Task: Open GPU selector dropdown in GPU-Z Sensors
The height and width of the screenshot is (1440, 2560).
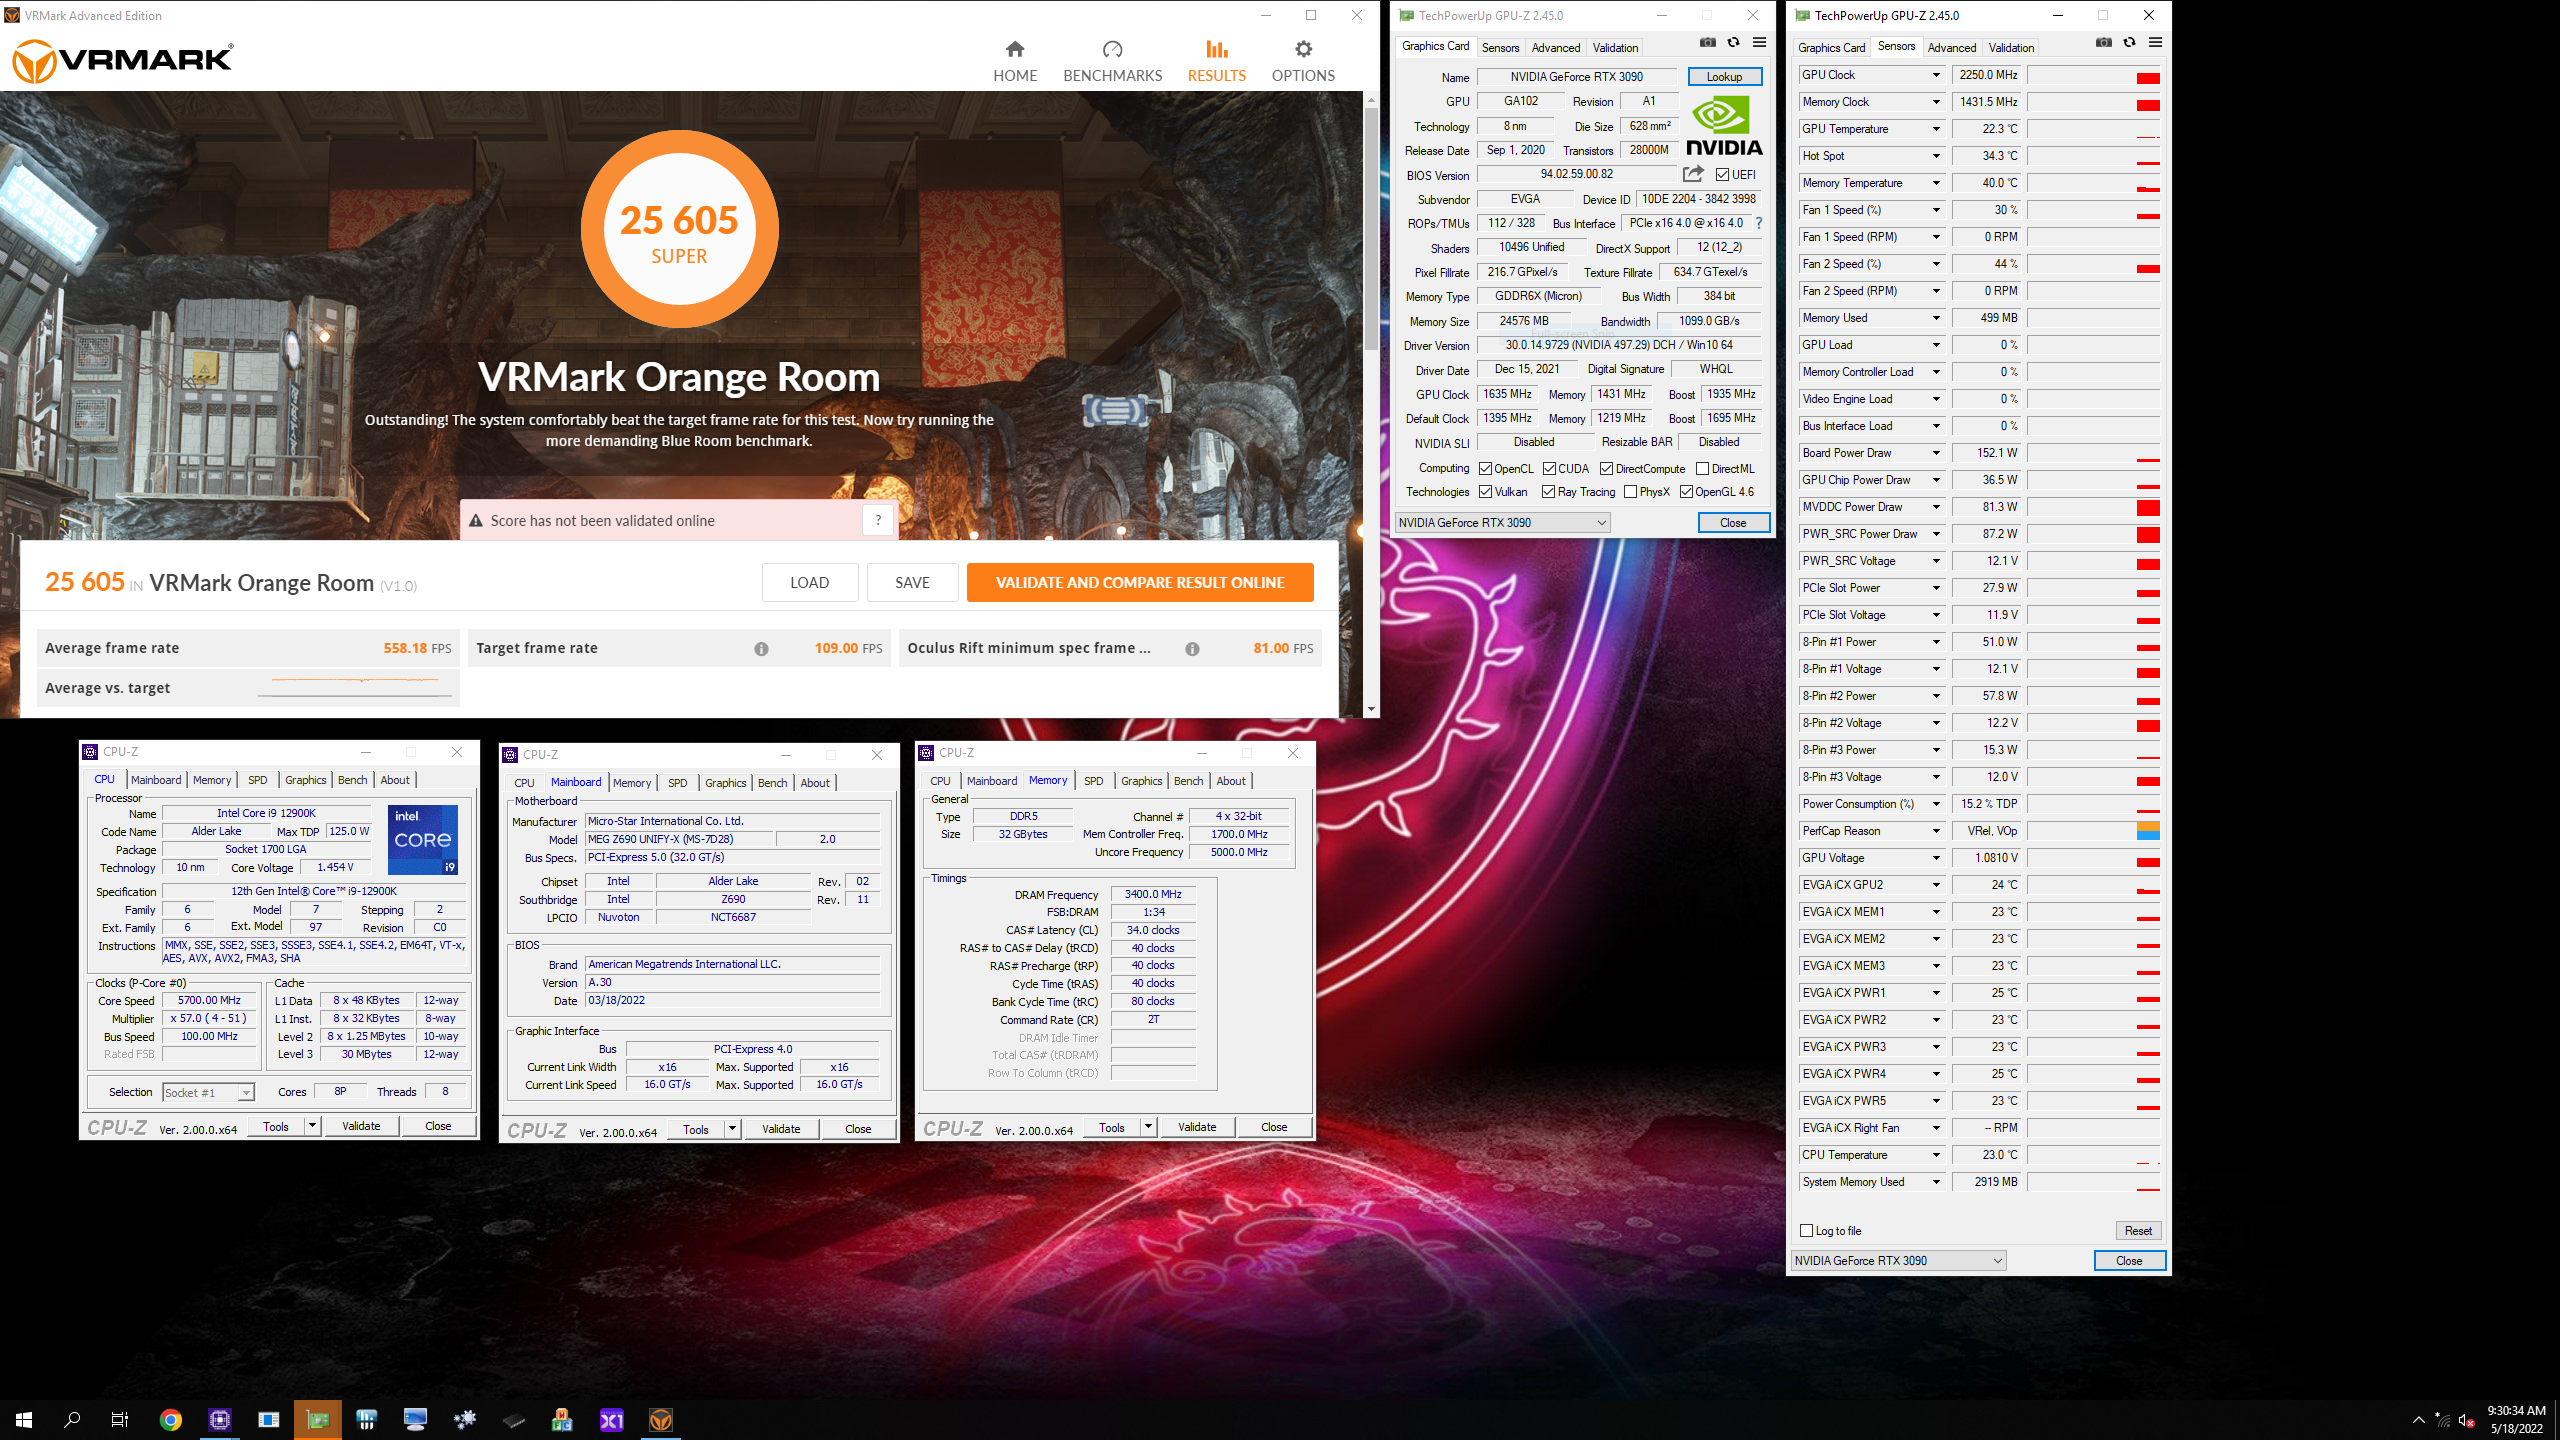Action: [1898, 1261]
